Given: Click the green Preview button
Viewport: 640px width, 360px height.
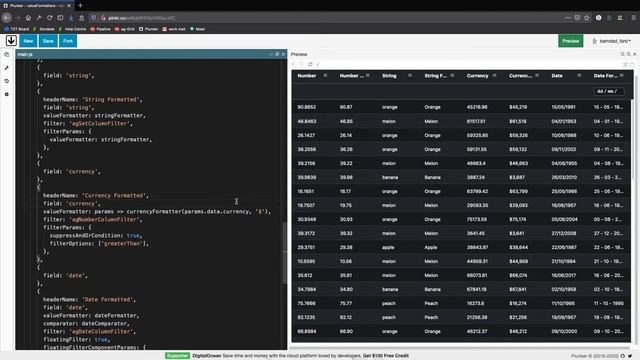Looking at the screenshot, I should pyautogui.click(x=571, y=41).
